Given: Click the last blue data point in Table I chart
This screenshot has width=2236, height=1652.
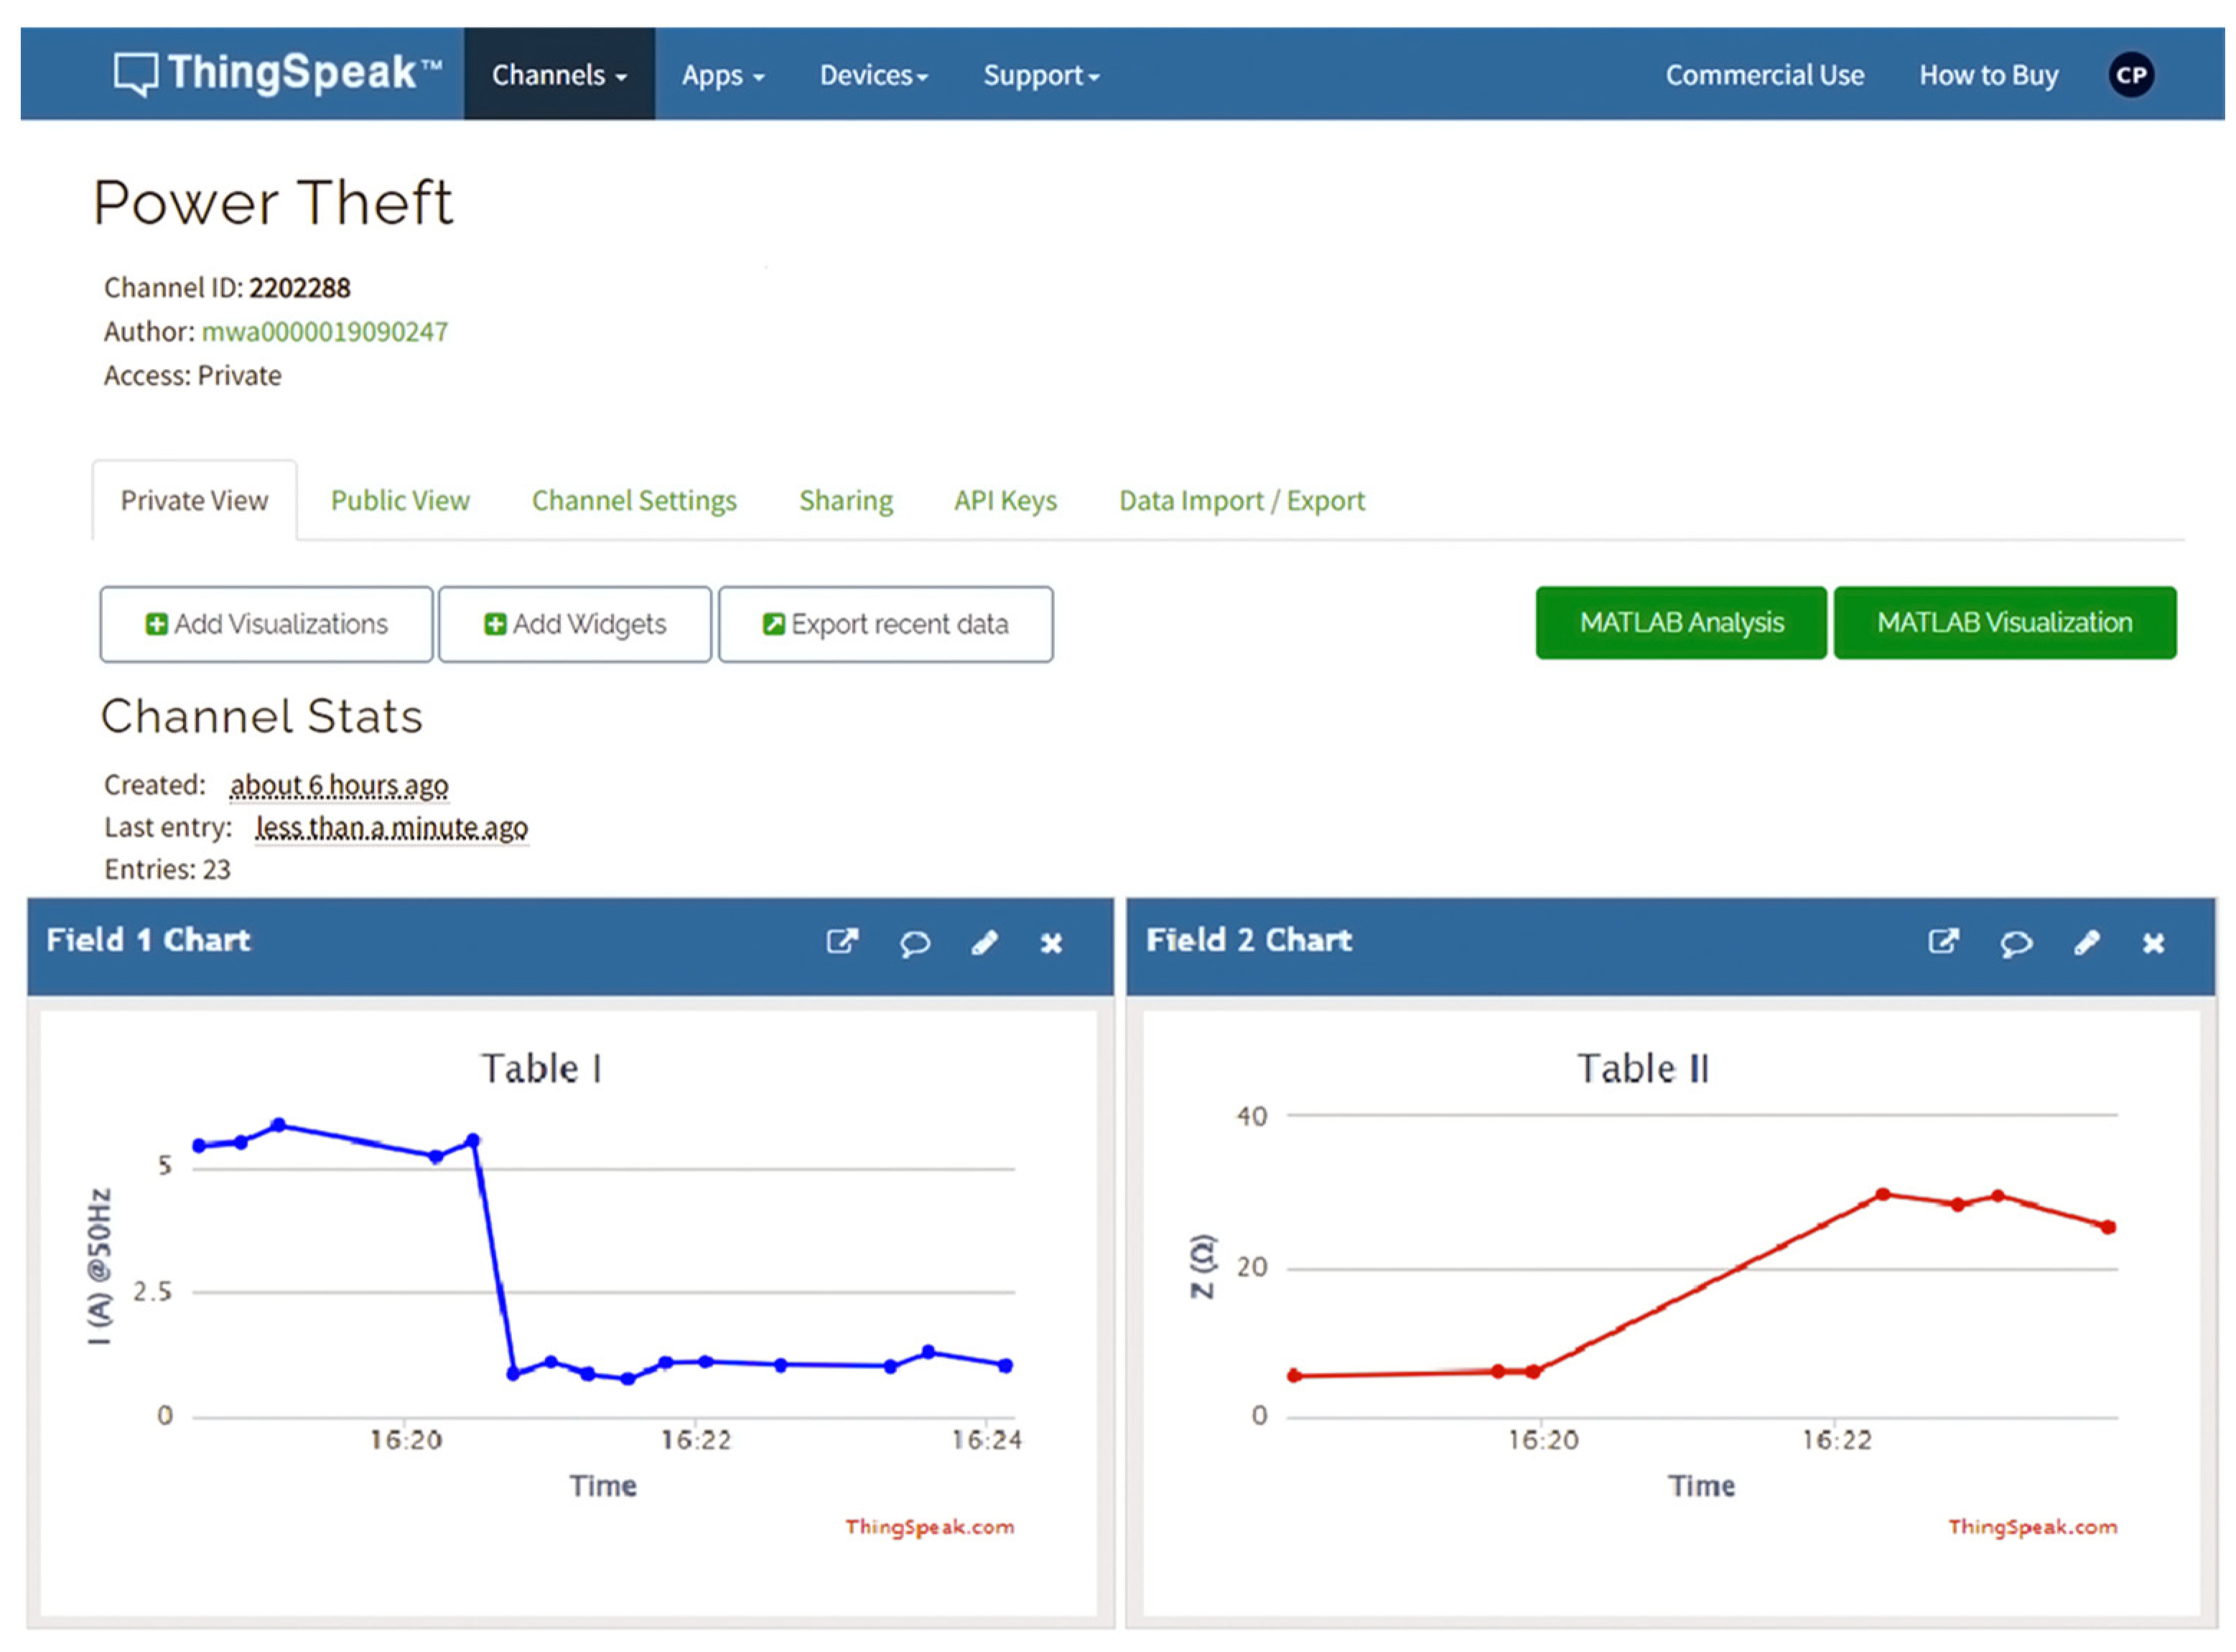Looking at the screenshot, I should tap(1005, 1365).
